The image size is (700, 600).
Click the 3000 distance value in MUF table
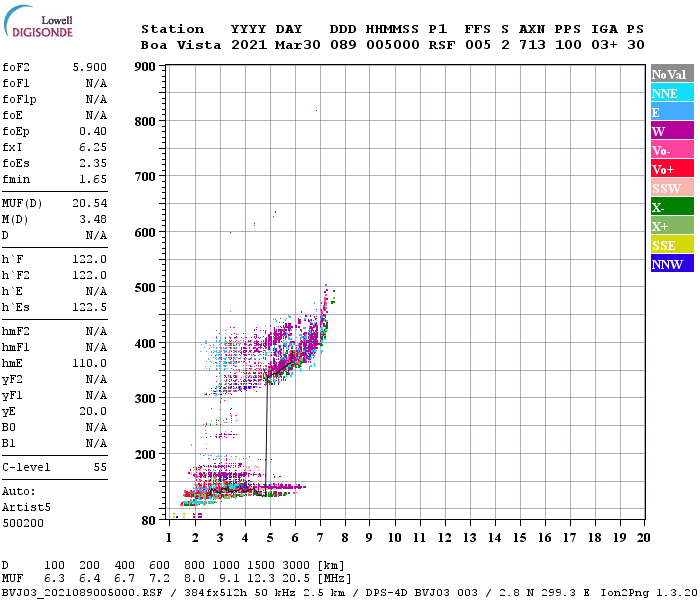(x=296, y=566)
